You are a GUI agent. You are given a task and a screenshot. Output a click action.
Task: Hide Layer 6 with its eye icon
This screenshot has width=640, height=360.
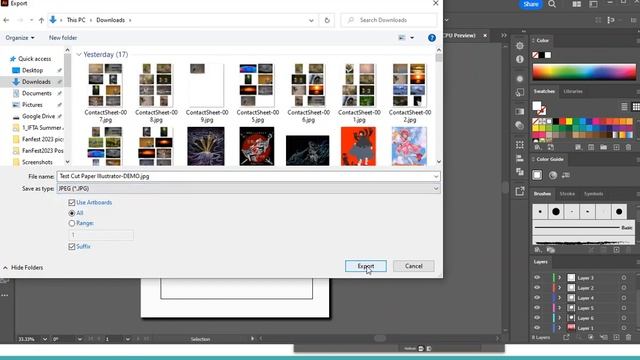point(537,318)
